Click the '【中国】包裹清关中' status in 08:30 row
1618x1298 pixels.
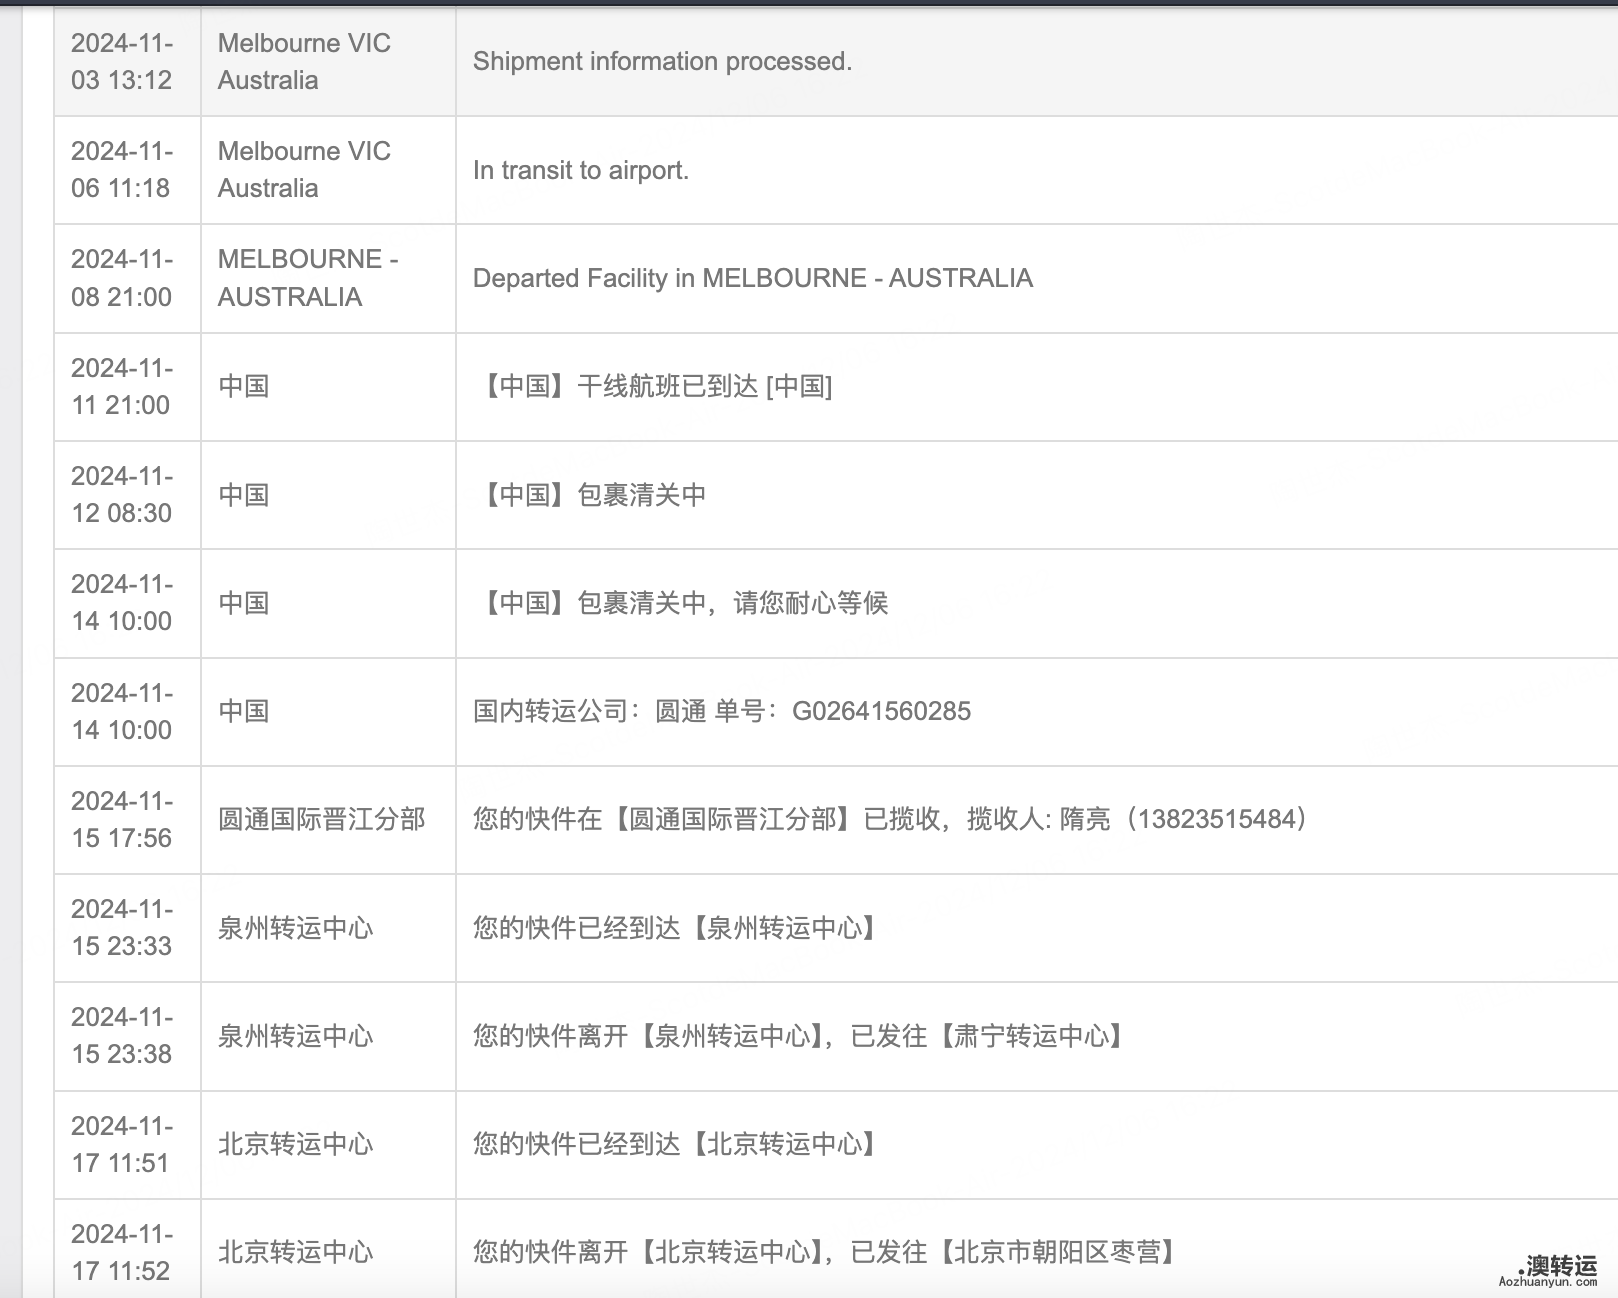coord(590,495)
